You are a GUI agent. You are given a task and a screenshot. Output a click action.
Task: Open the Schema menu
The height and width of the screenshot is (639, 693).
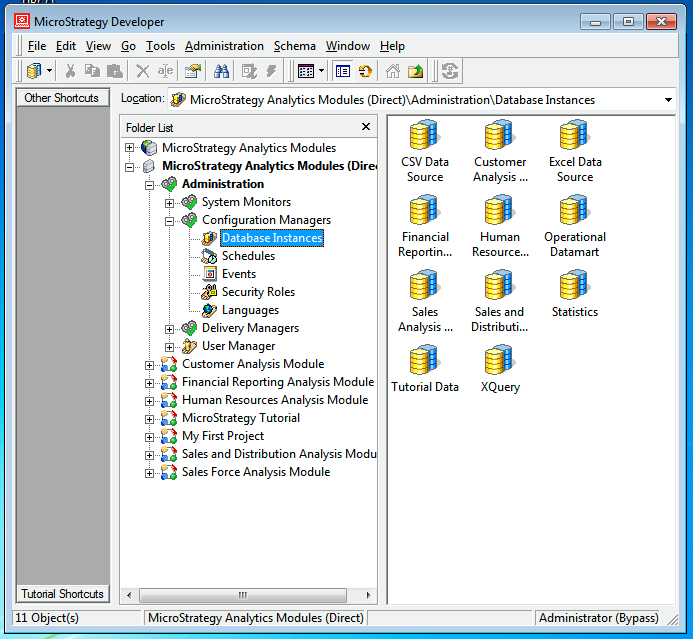click(294, 46)
